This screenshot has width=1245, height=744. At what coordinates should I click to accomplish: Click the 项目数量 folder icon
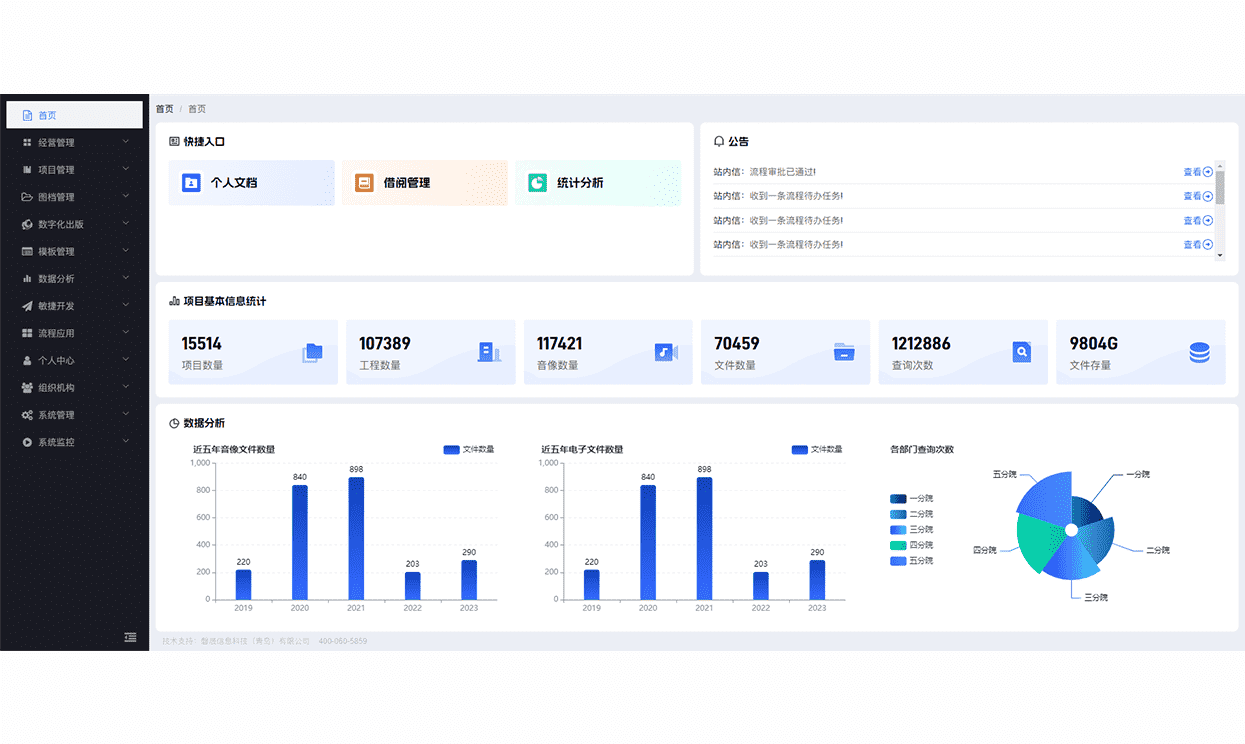(x=312, y=352)
